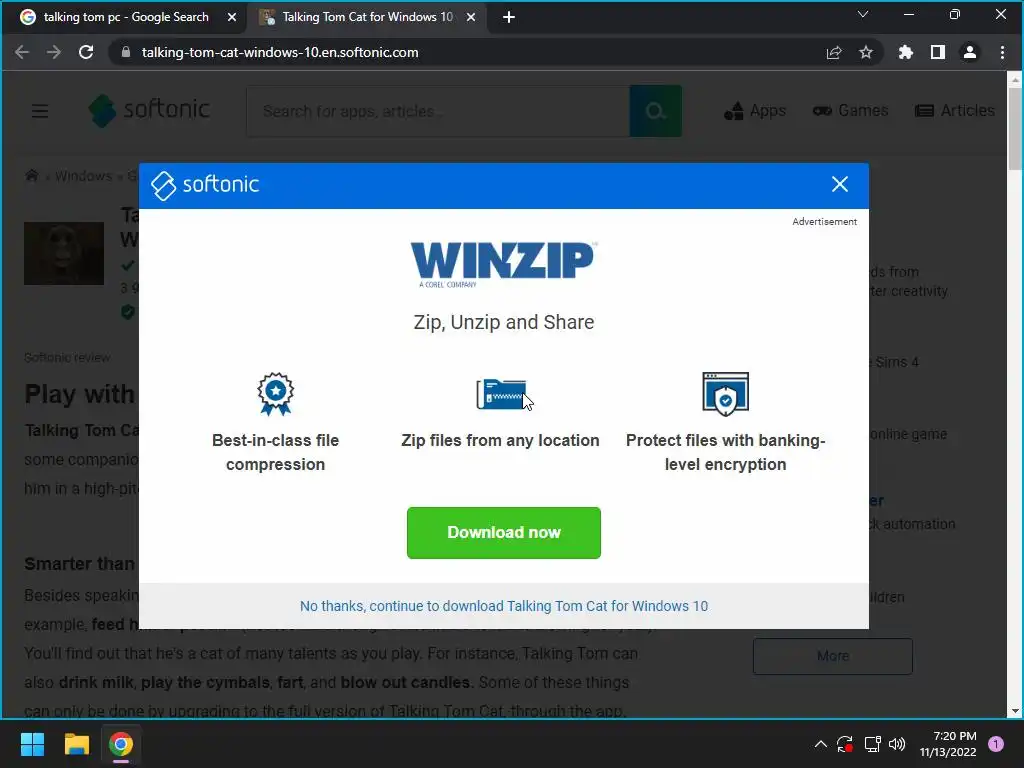Share this page icon in address bar
Image resolution: width=1024 pixels, height=768 pixels.
click(834, 52)
